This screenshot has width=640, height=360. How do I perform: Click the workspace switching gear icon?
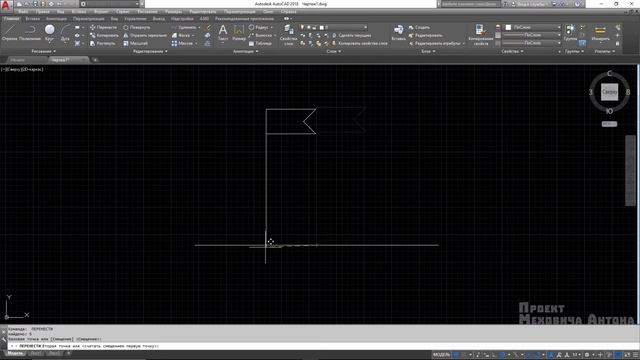point(587,355)
